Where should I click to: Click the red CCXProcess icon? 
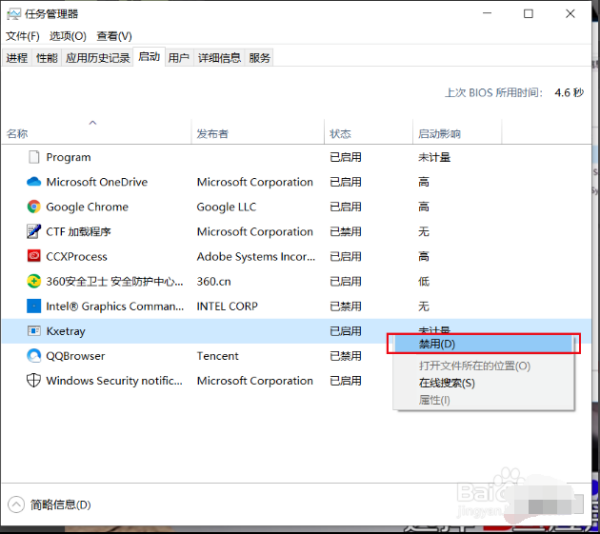click(34, 256)
